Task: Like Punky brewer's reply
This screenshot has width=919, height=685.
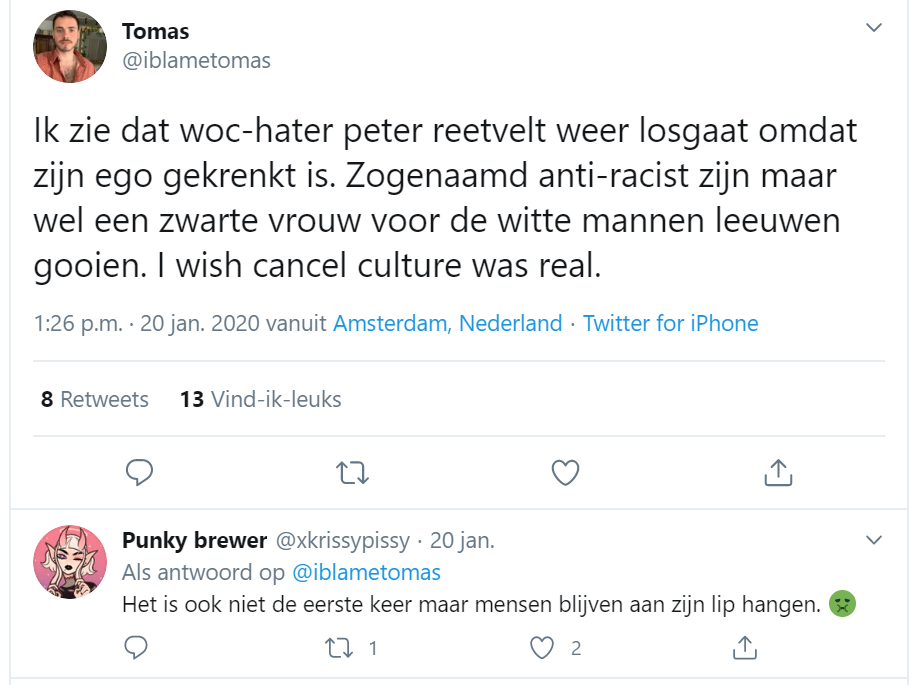Action: click(542, 648)
